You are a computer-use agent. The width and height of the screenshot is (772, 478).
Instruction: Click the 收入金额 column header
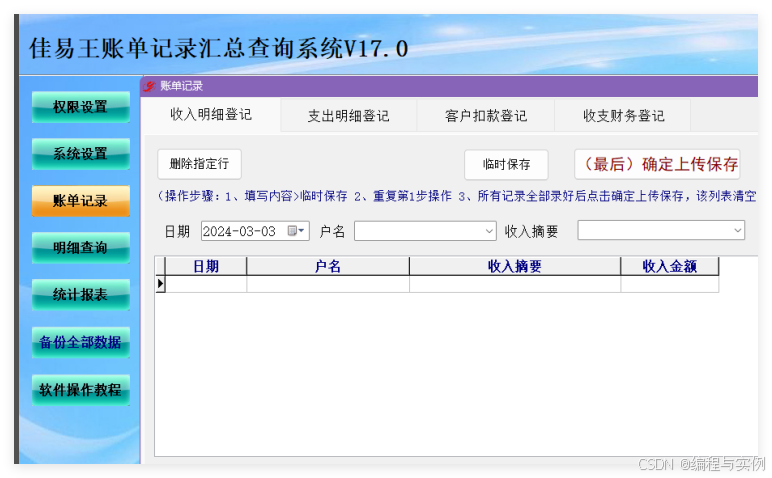pyautogui.click(x=670, y=266)
